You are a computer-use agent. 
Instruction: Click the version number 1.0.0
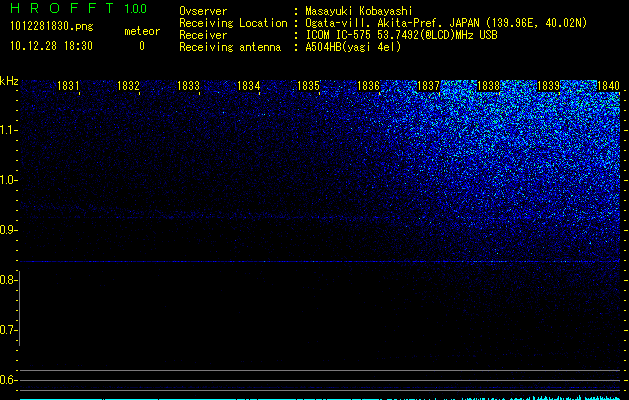(x=136, y=9)
